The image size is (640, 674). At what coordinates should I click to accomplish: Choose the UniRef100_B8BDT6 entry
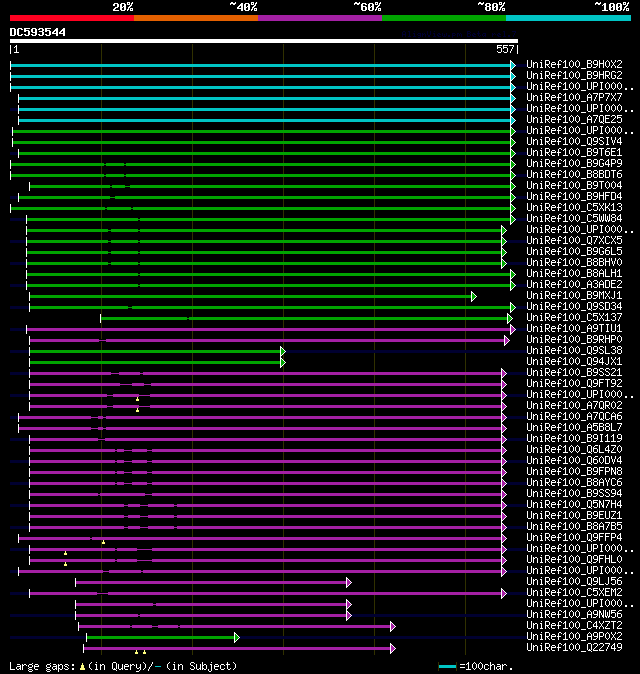(x=574, y=175)
